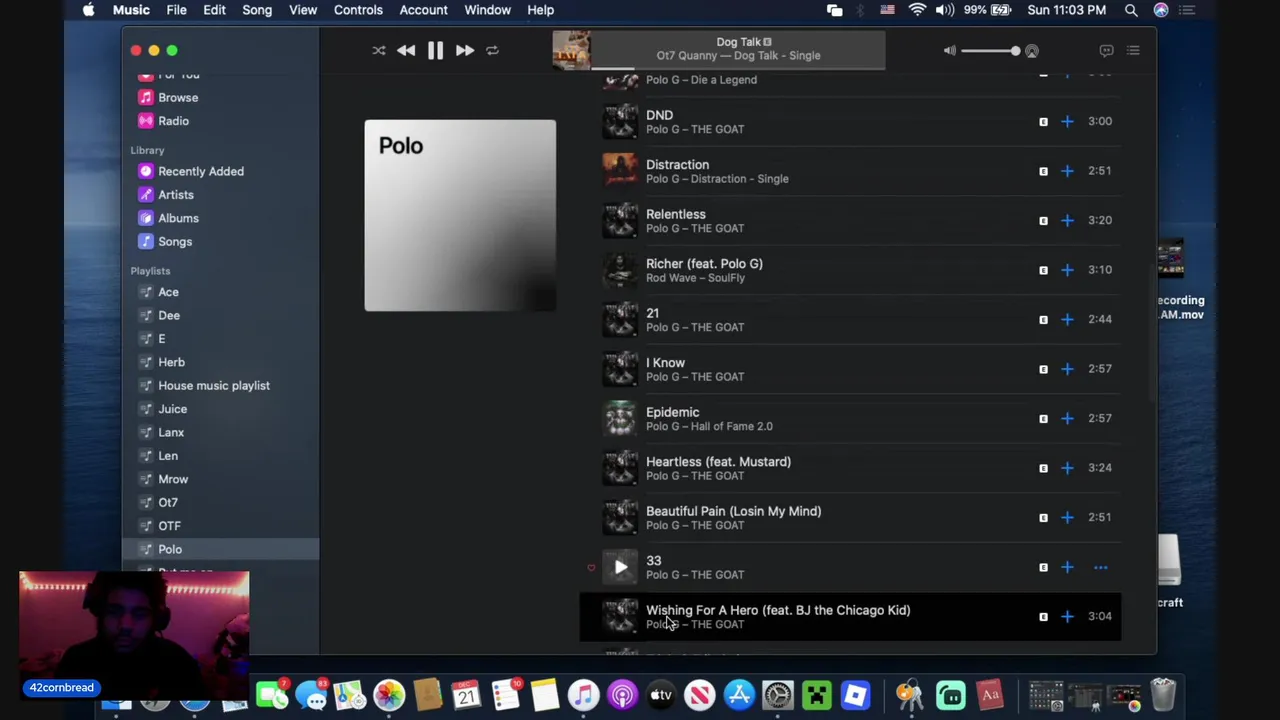Click the Polo playlist cover artwork
1280x720 pixels.
point(460,215)
